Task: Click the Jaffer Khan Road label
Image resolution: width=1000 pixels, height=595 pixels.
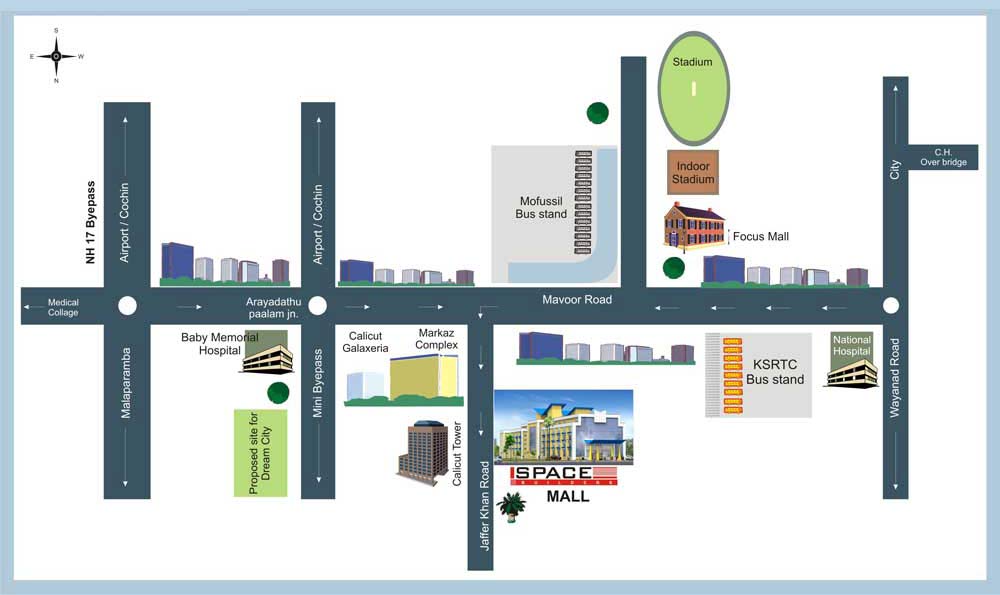Action: click(x=485, y=506)
